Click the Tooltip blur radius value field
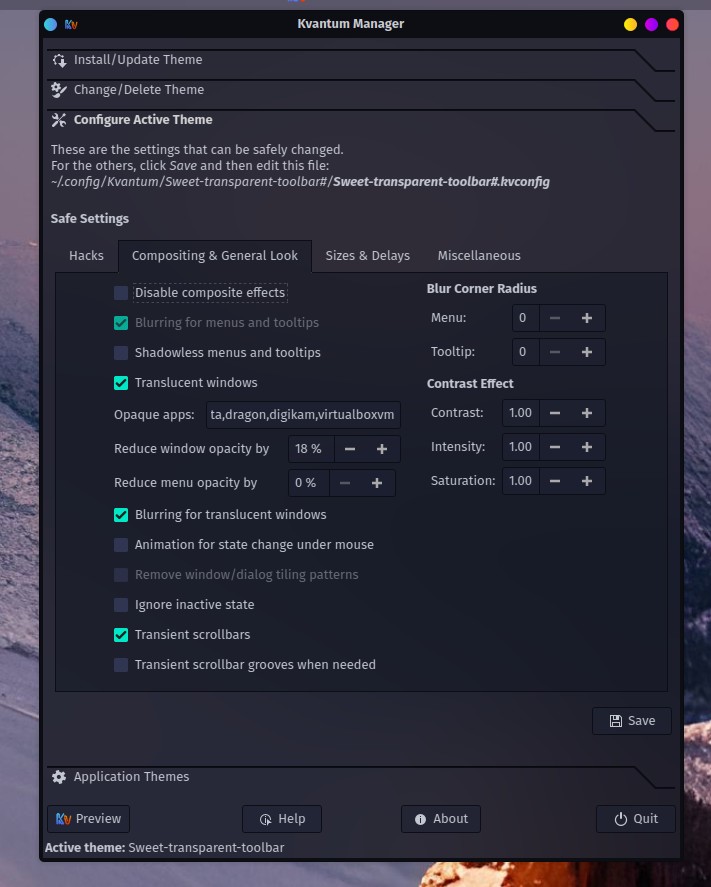 click(x=525, y=352)
